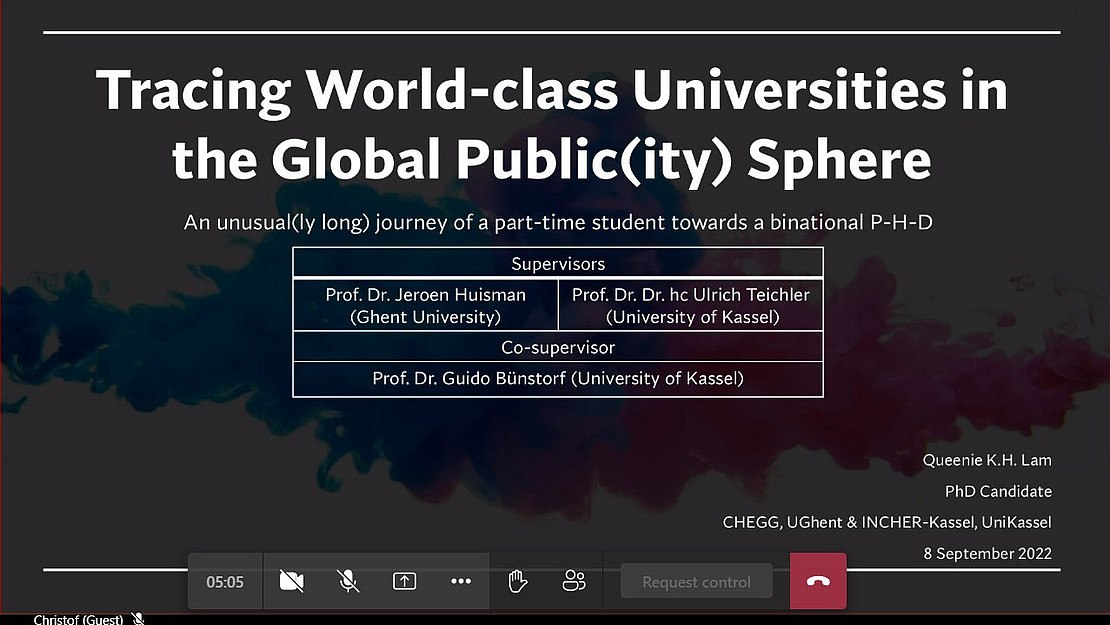The image size is (1110, 625).
Task: Click the muted mic icon beside Christof
Action: pyautogui.click(x=138, y=619)
